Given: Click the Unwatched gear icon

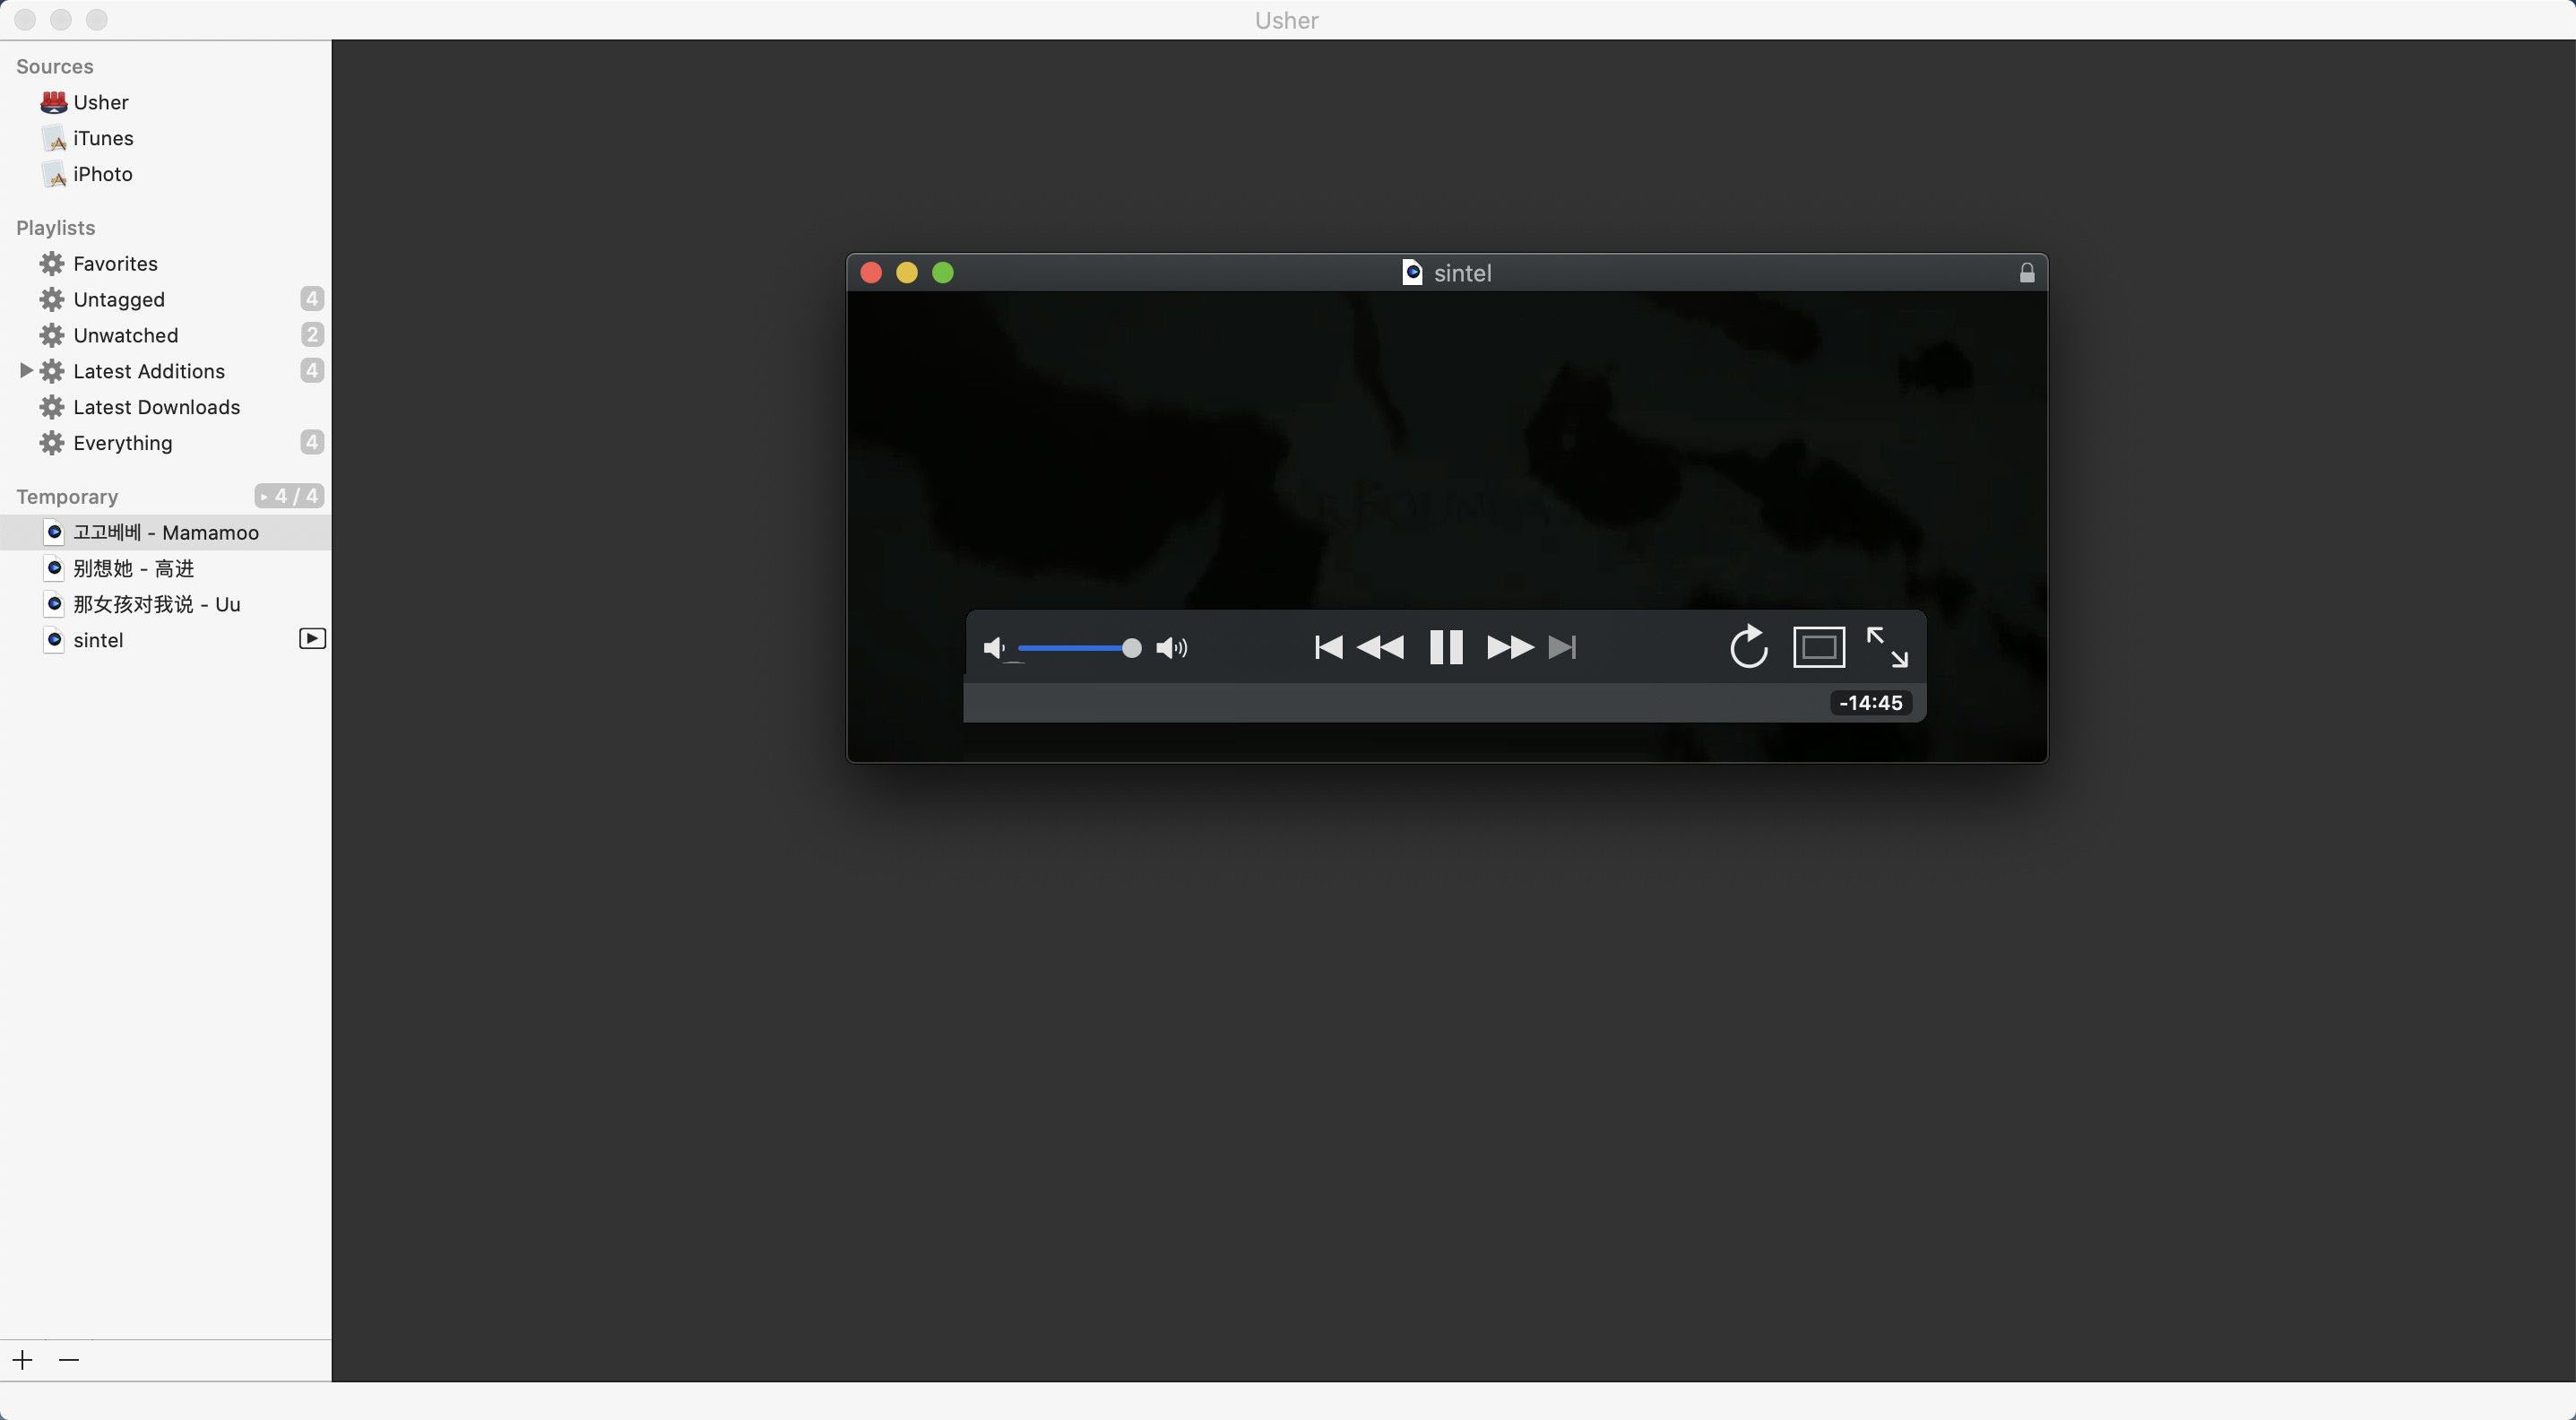Looking at the screenshot, I should 52,335.
